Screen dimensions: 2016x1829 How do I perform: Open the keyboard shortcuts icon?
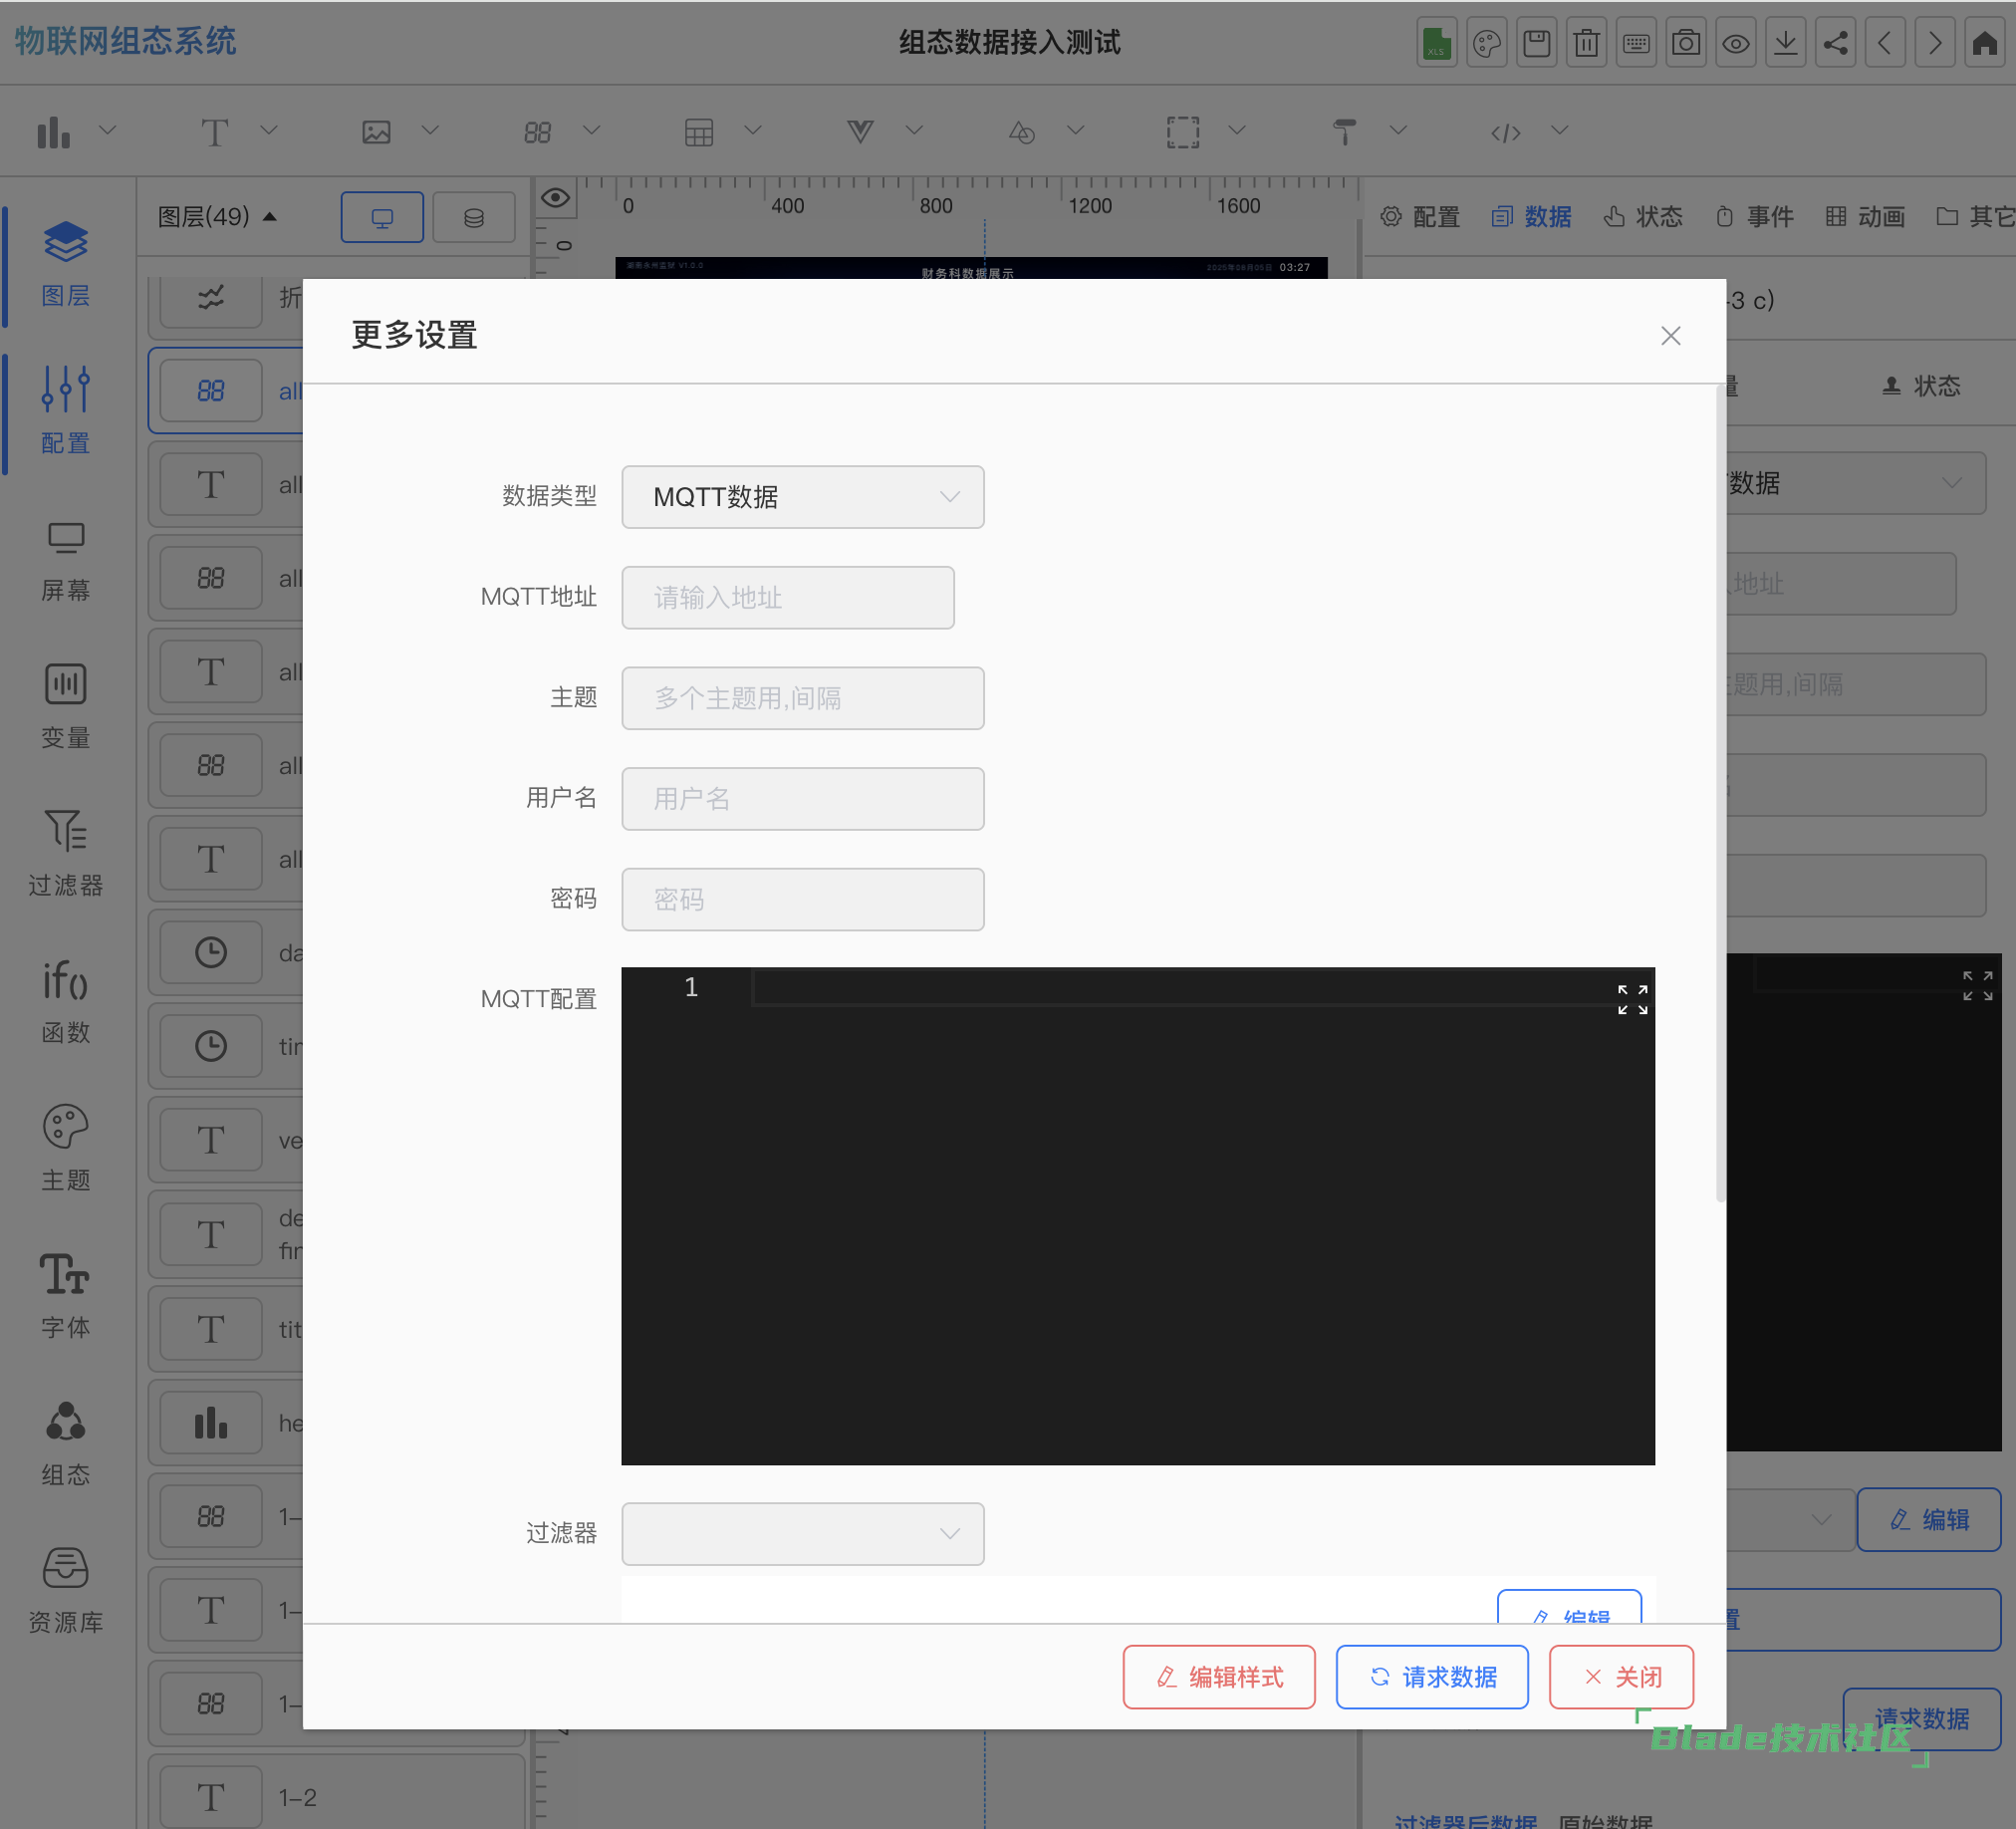[x=1637, y=43]
